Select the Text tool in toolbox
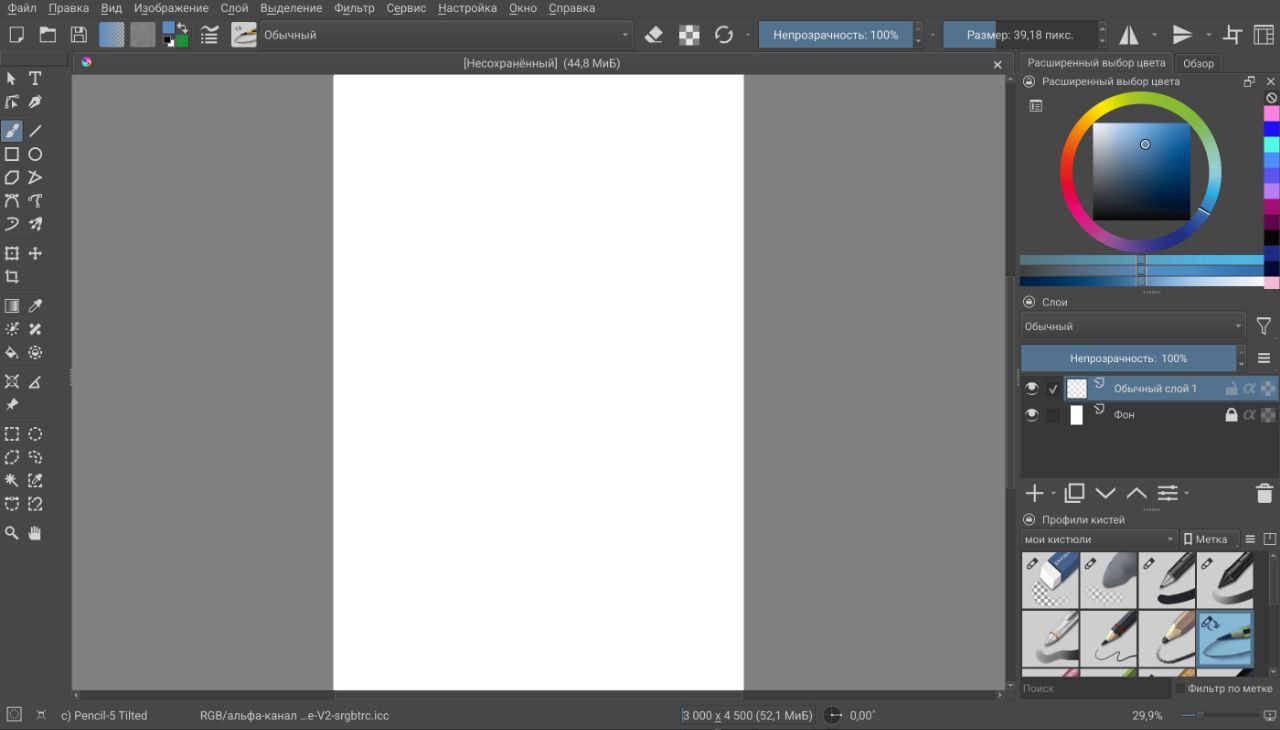Screen dimensions: 1280x730 click(35, 78)
